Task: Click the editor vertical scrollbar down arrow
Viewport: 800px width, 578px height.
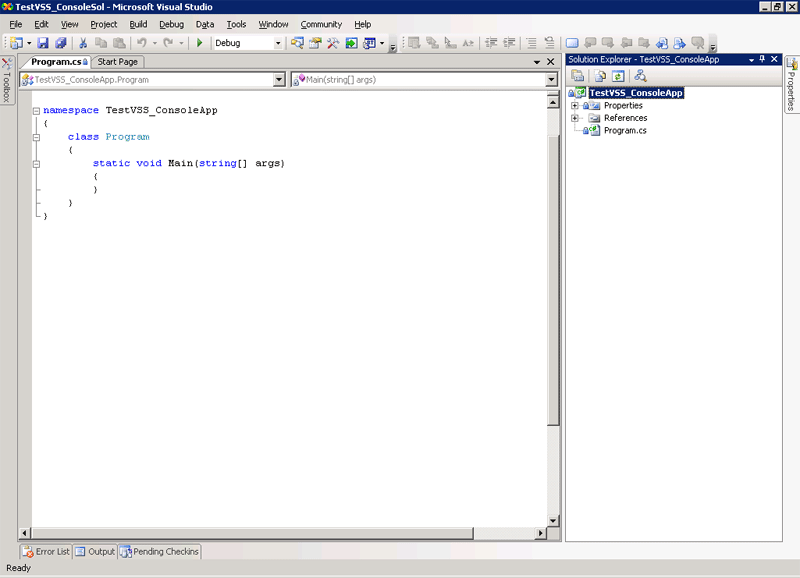Action: click(x=553, y=521)
